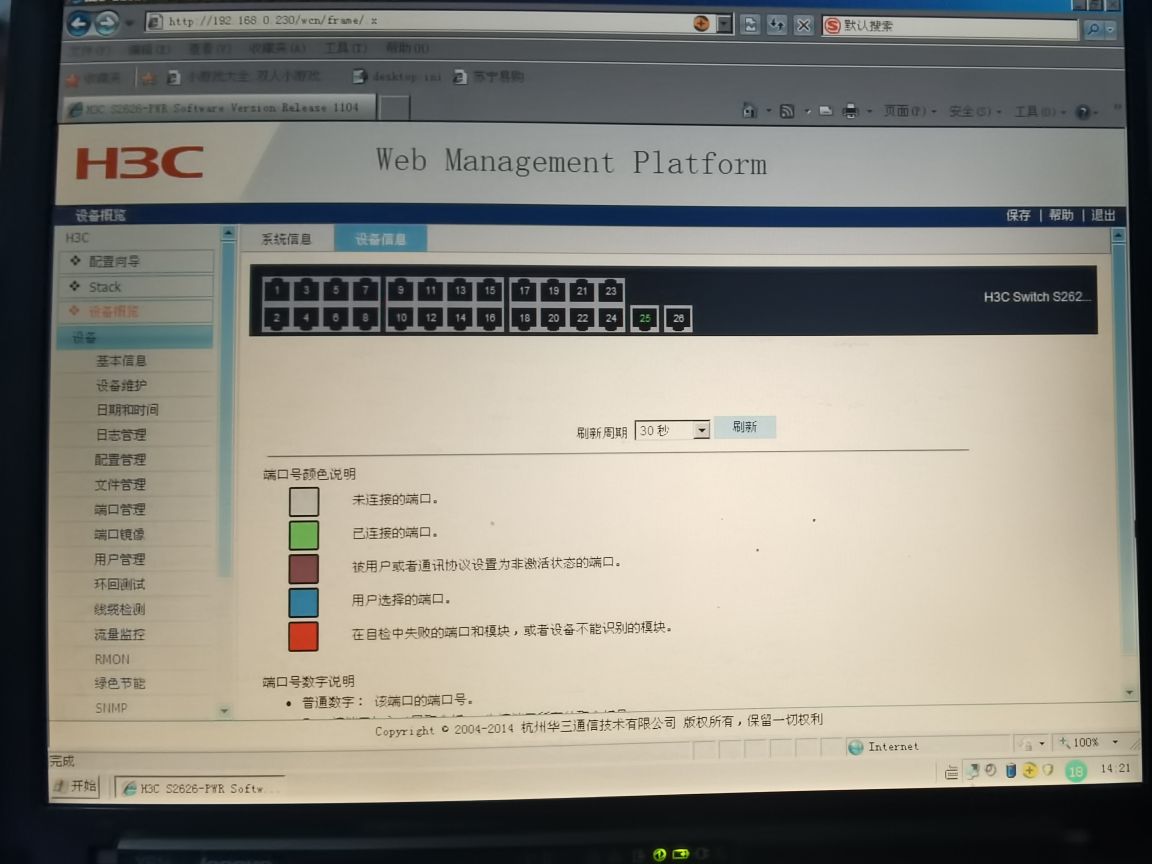The height and width of the screenshot is (864, 1152).
Task: Click the 14:21 system clock
Action: click(x=1115, y=768)
